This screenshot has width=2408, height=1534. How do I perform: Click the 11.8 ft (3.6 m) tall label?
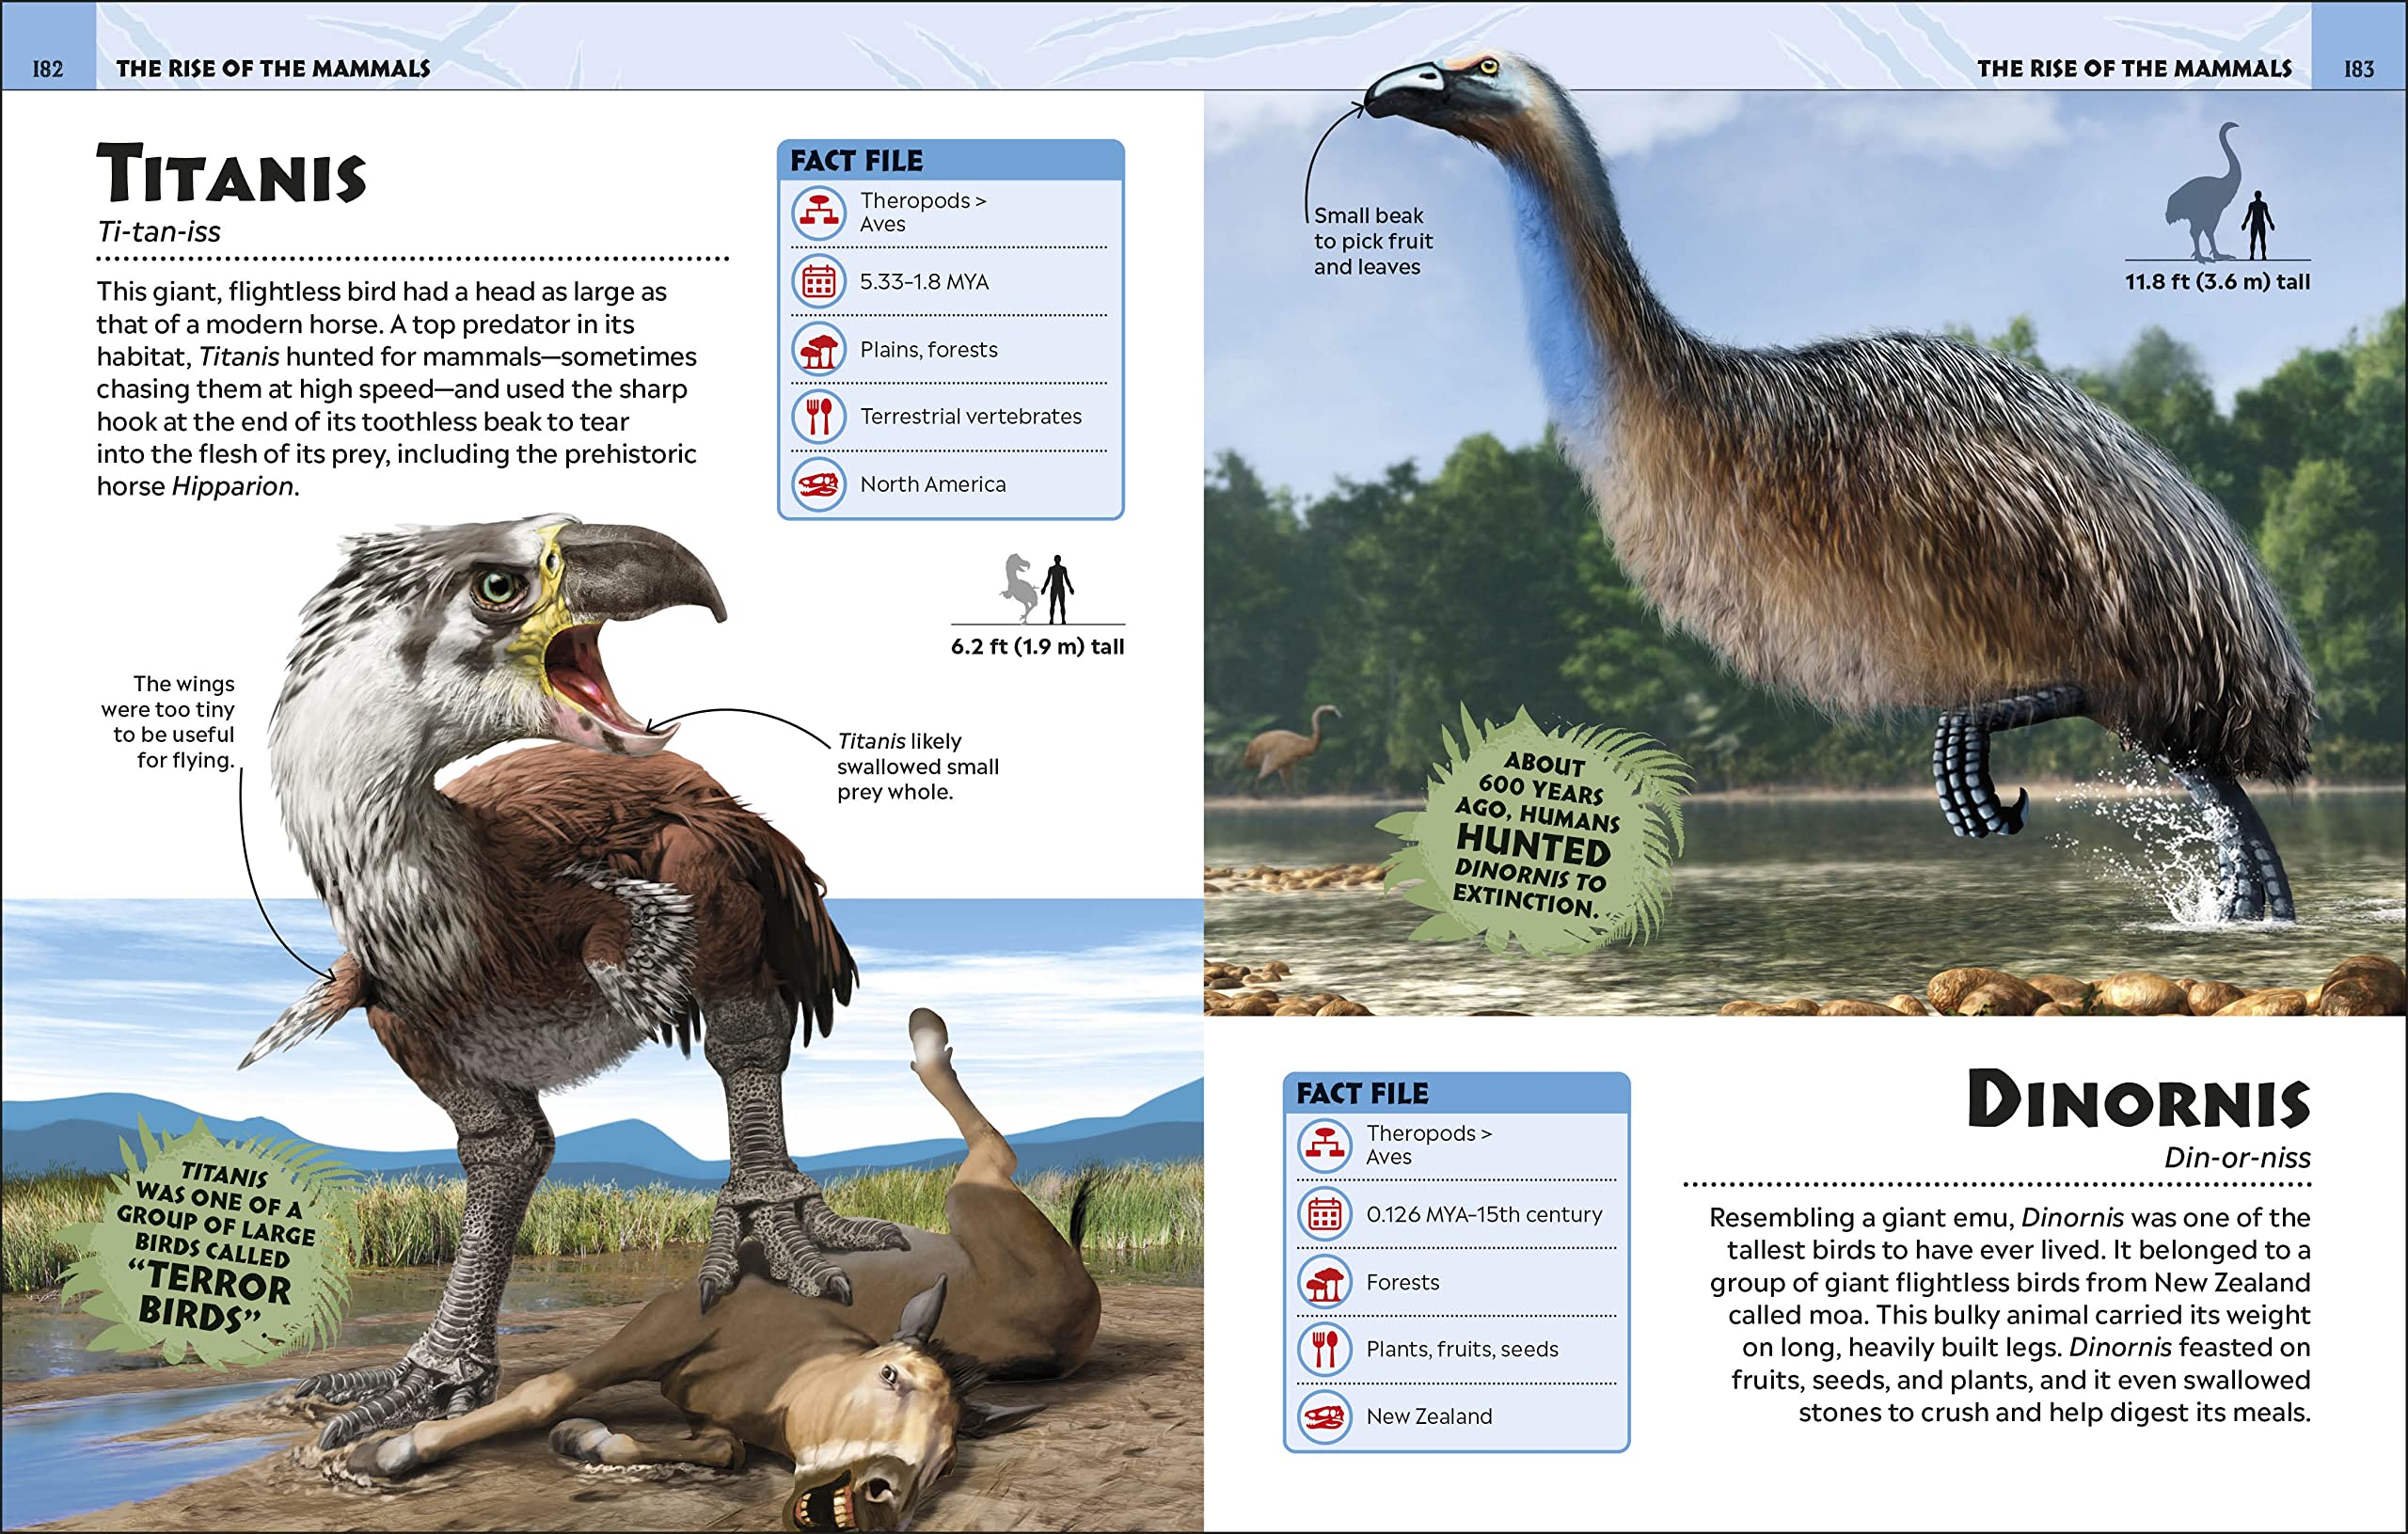(2217, 282)
